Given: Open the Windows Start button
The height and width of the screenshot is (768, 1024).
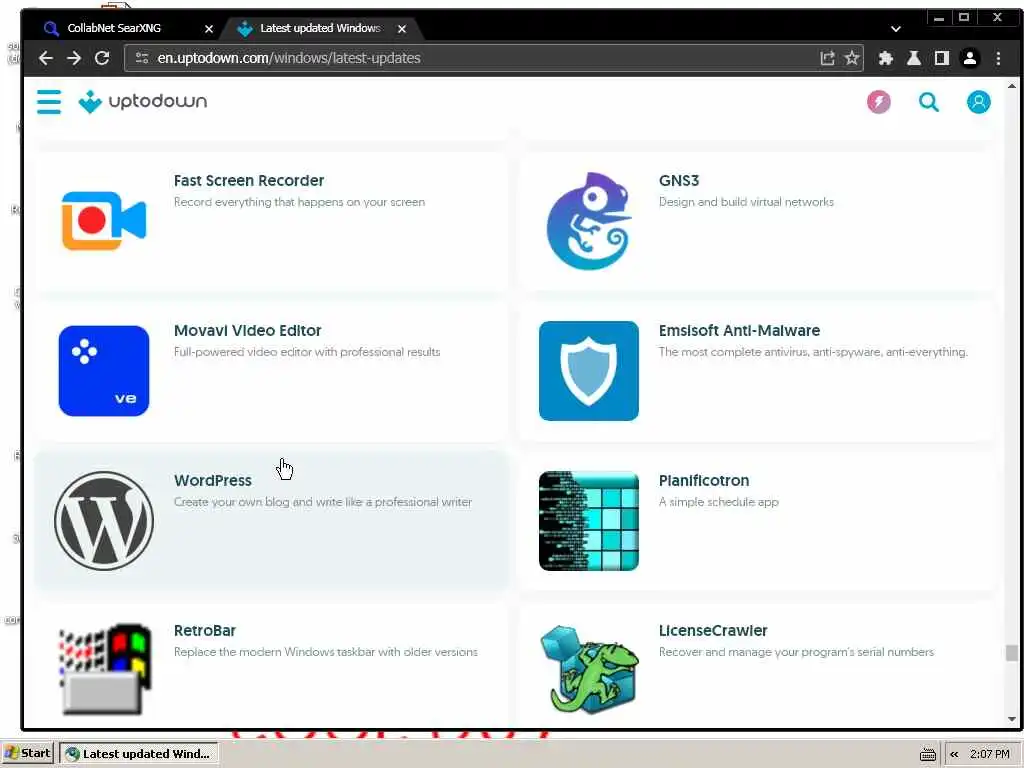Looking at the screenshot, I should tap(27, 754).
